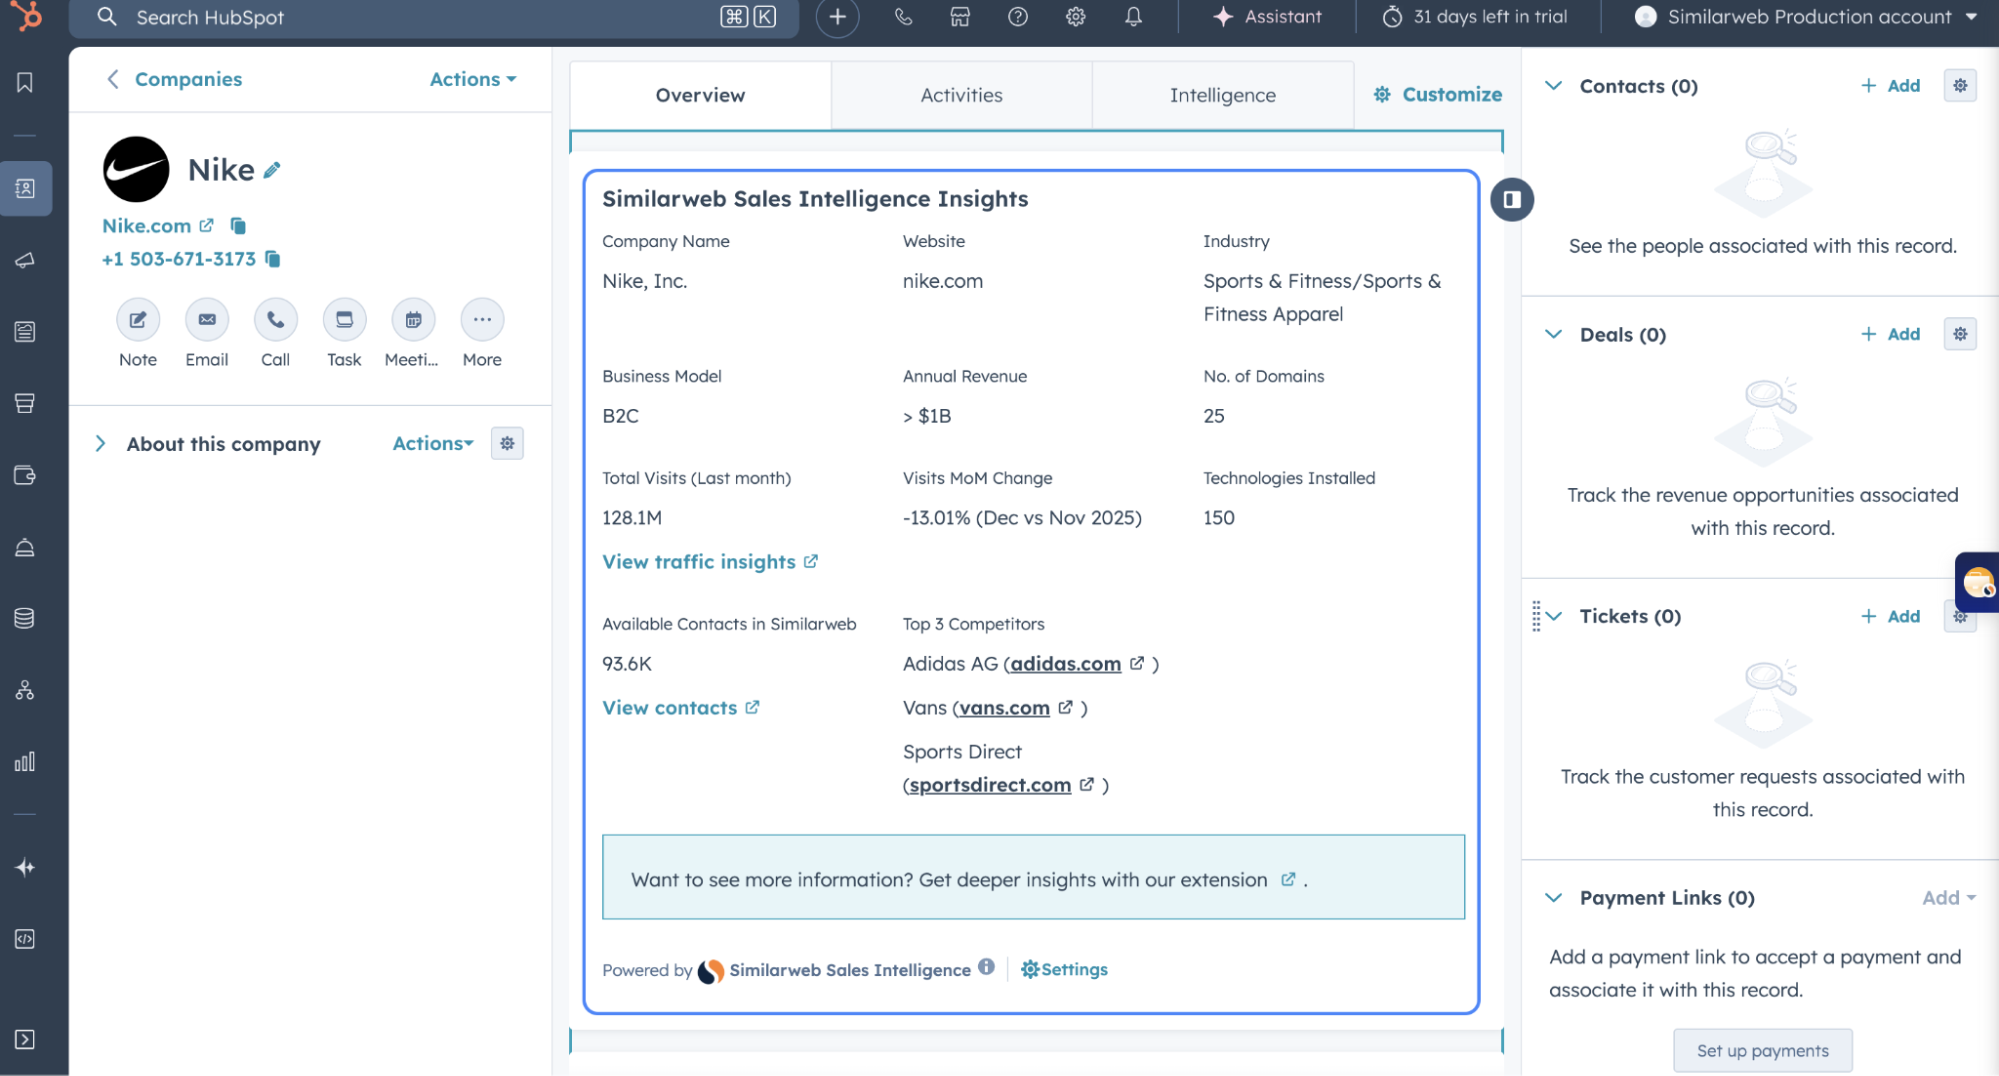Open the Reporting bar chart sidebar icon
1999x1076 pixels.
[25, 762]
